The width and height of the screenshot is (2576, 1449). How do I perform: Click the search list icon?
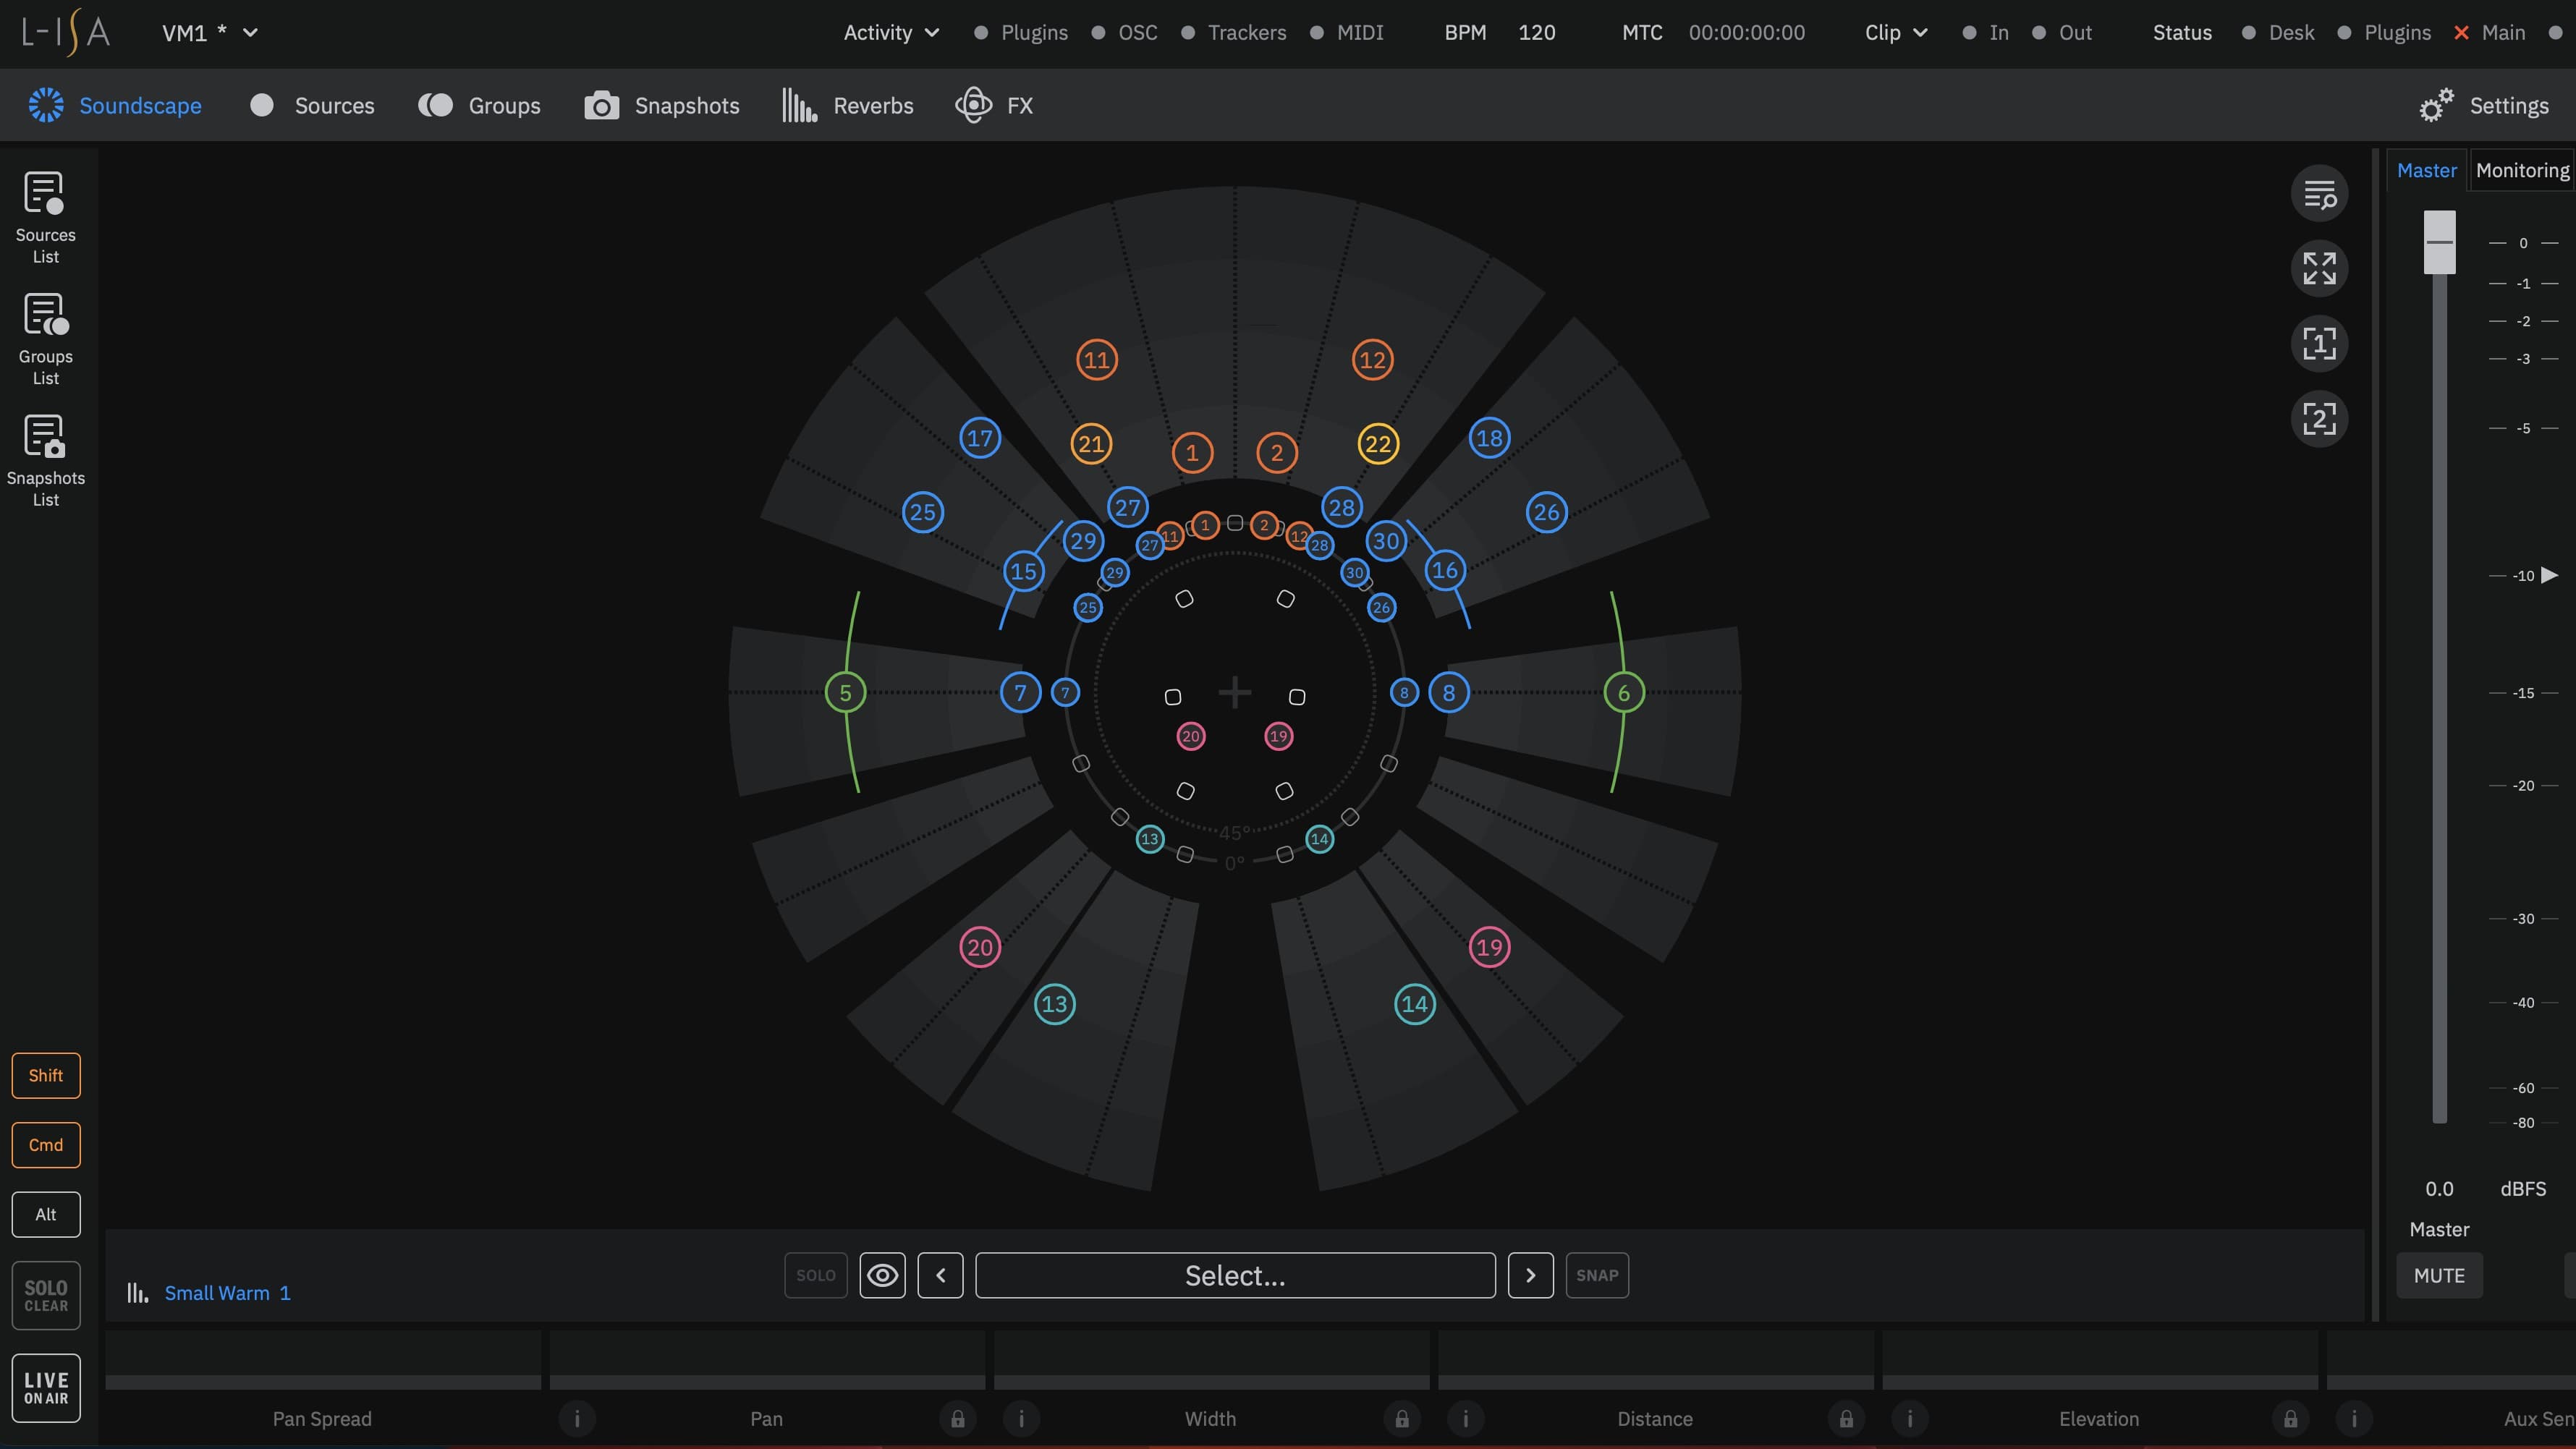[2319, 194]
